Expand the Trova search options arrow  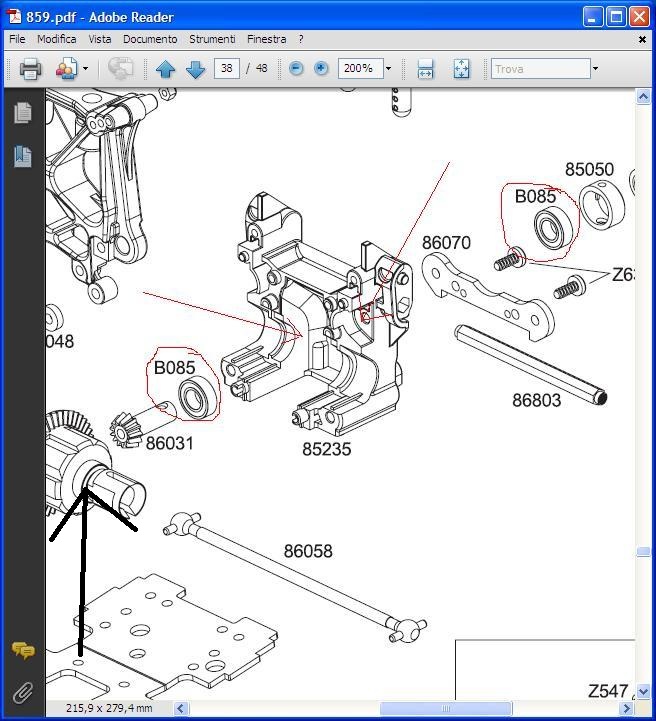(x=595, y=69)
